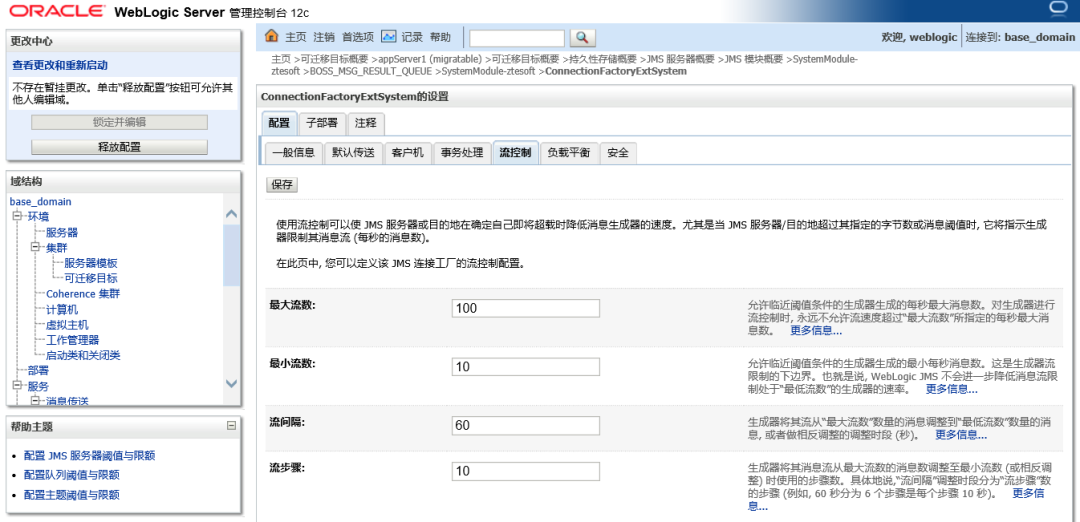Collapse the 消息传送 tree node

point(35,401)
